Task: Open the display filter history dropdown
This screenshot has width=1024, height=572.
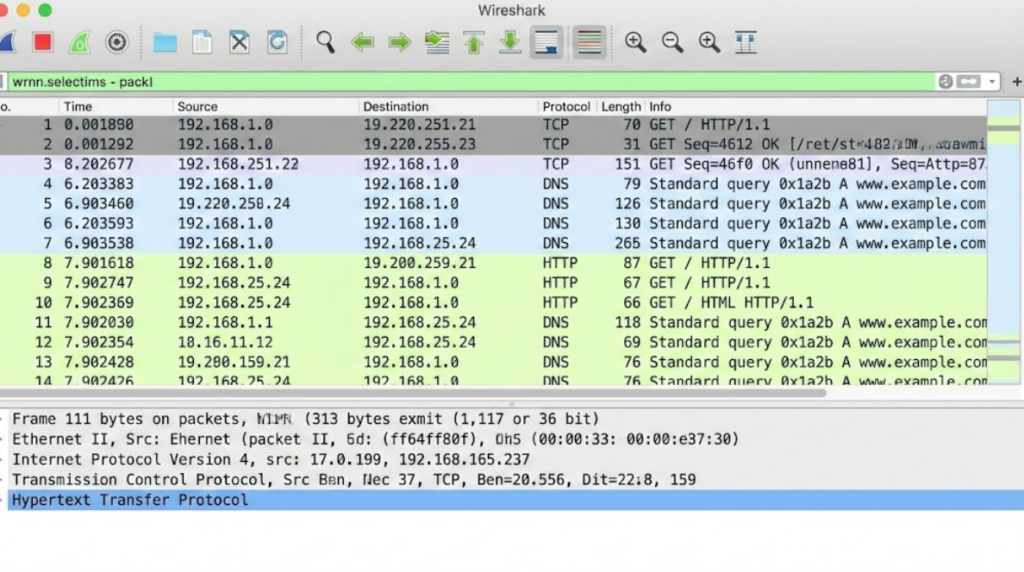Action: click(x=992, y=82)
